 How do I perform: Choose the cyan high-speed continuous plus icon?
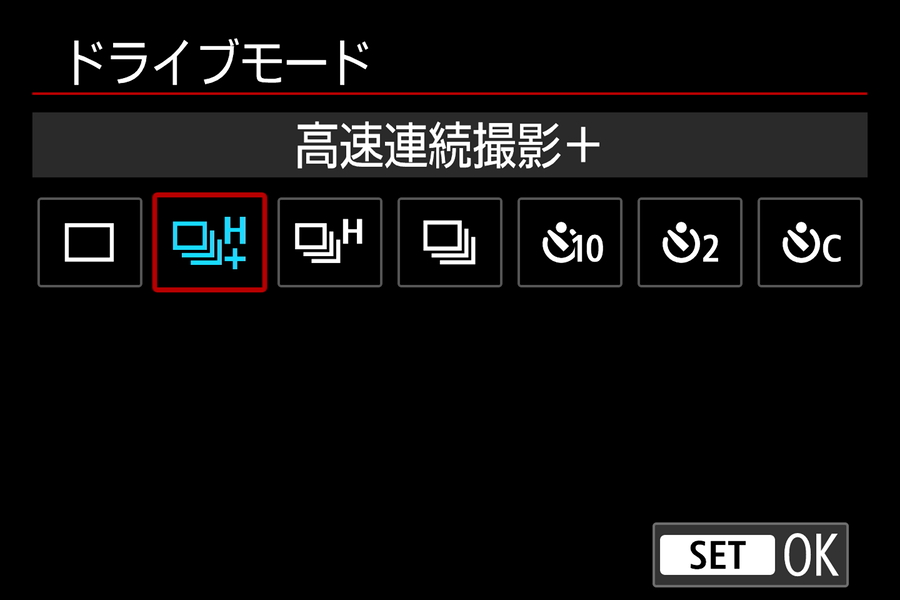click(x=210, y=242)
